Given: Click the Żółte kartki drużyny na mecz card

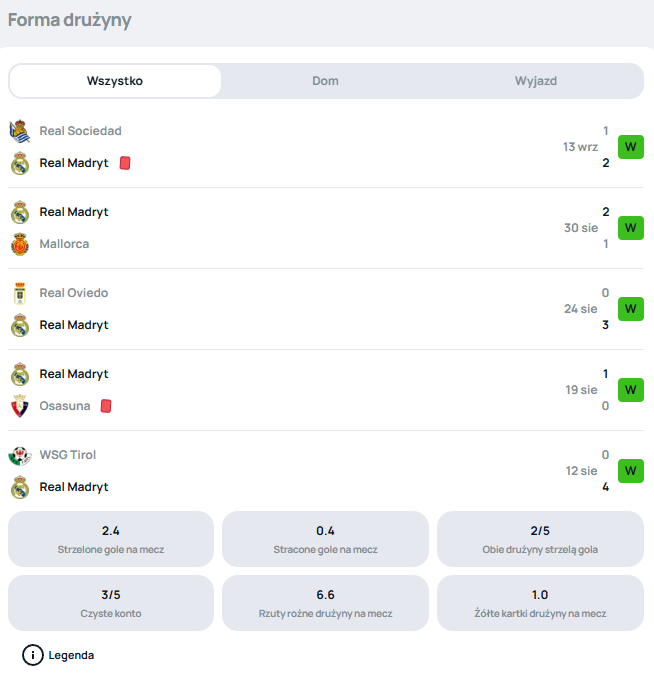Looking at the screenshot, I should tap(540, 603).
